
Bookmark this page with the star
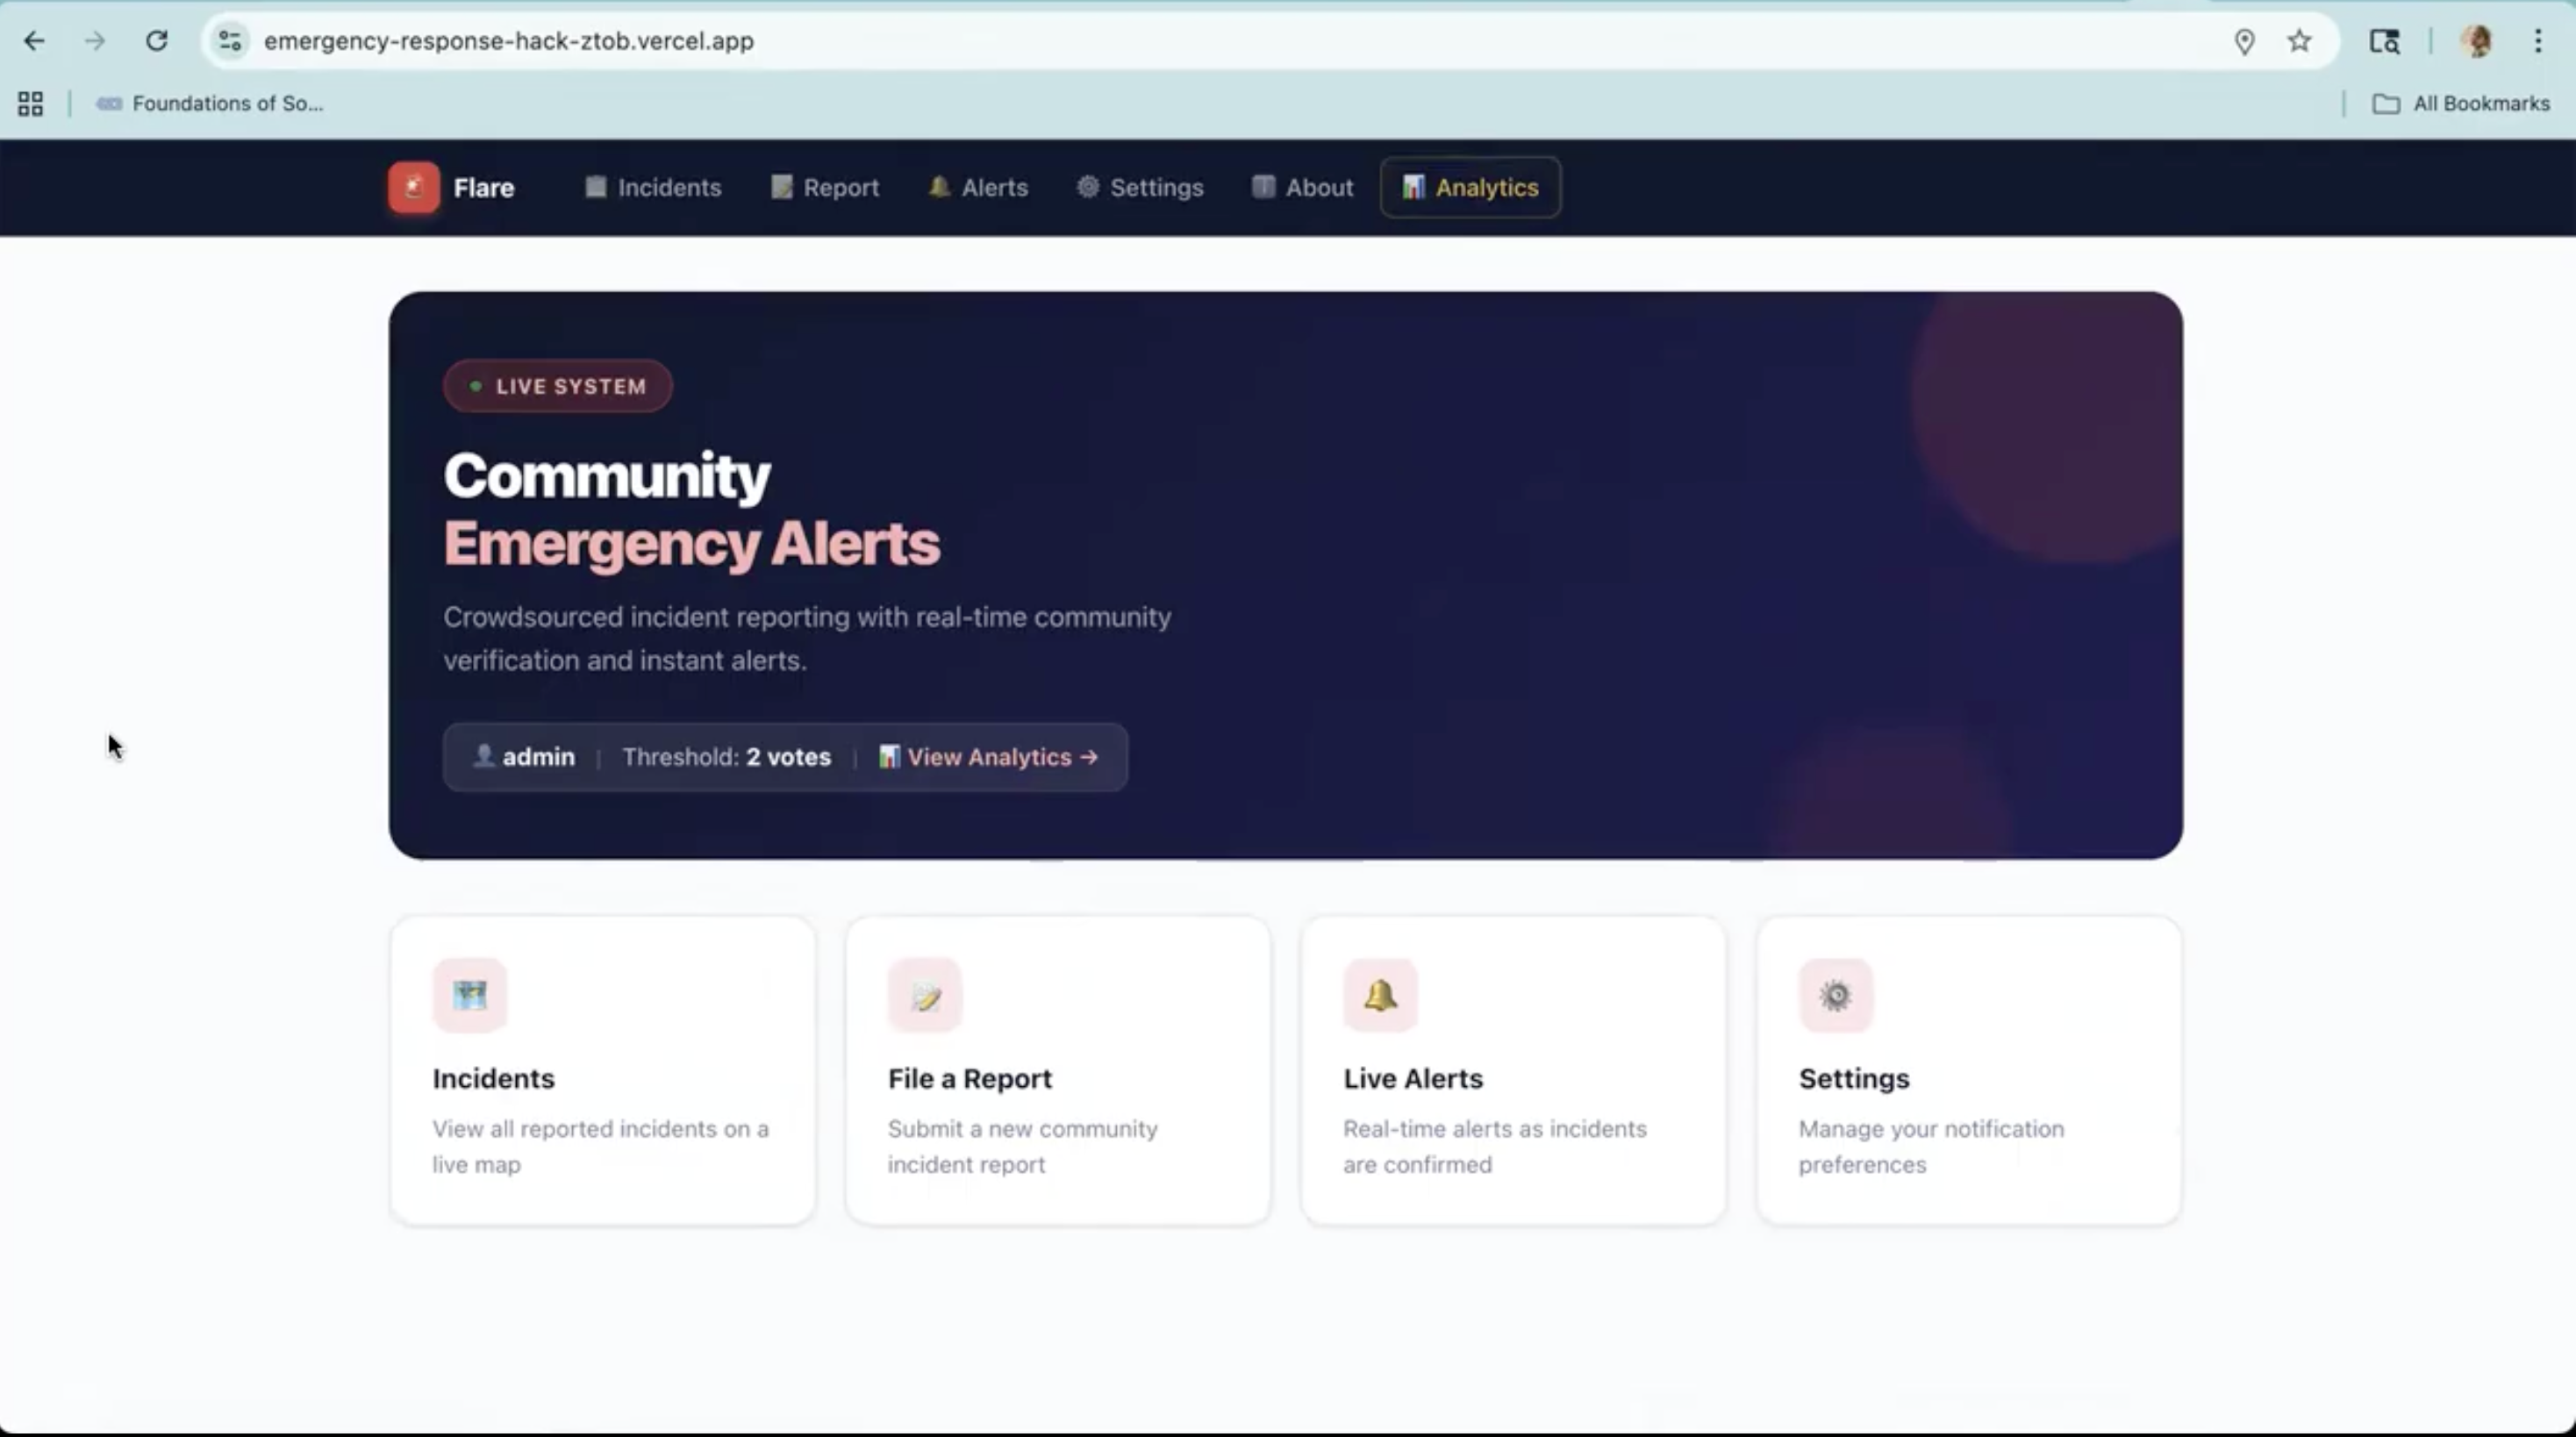tap(2299, 41)
